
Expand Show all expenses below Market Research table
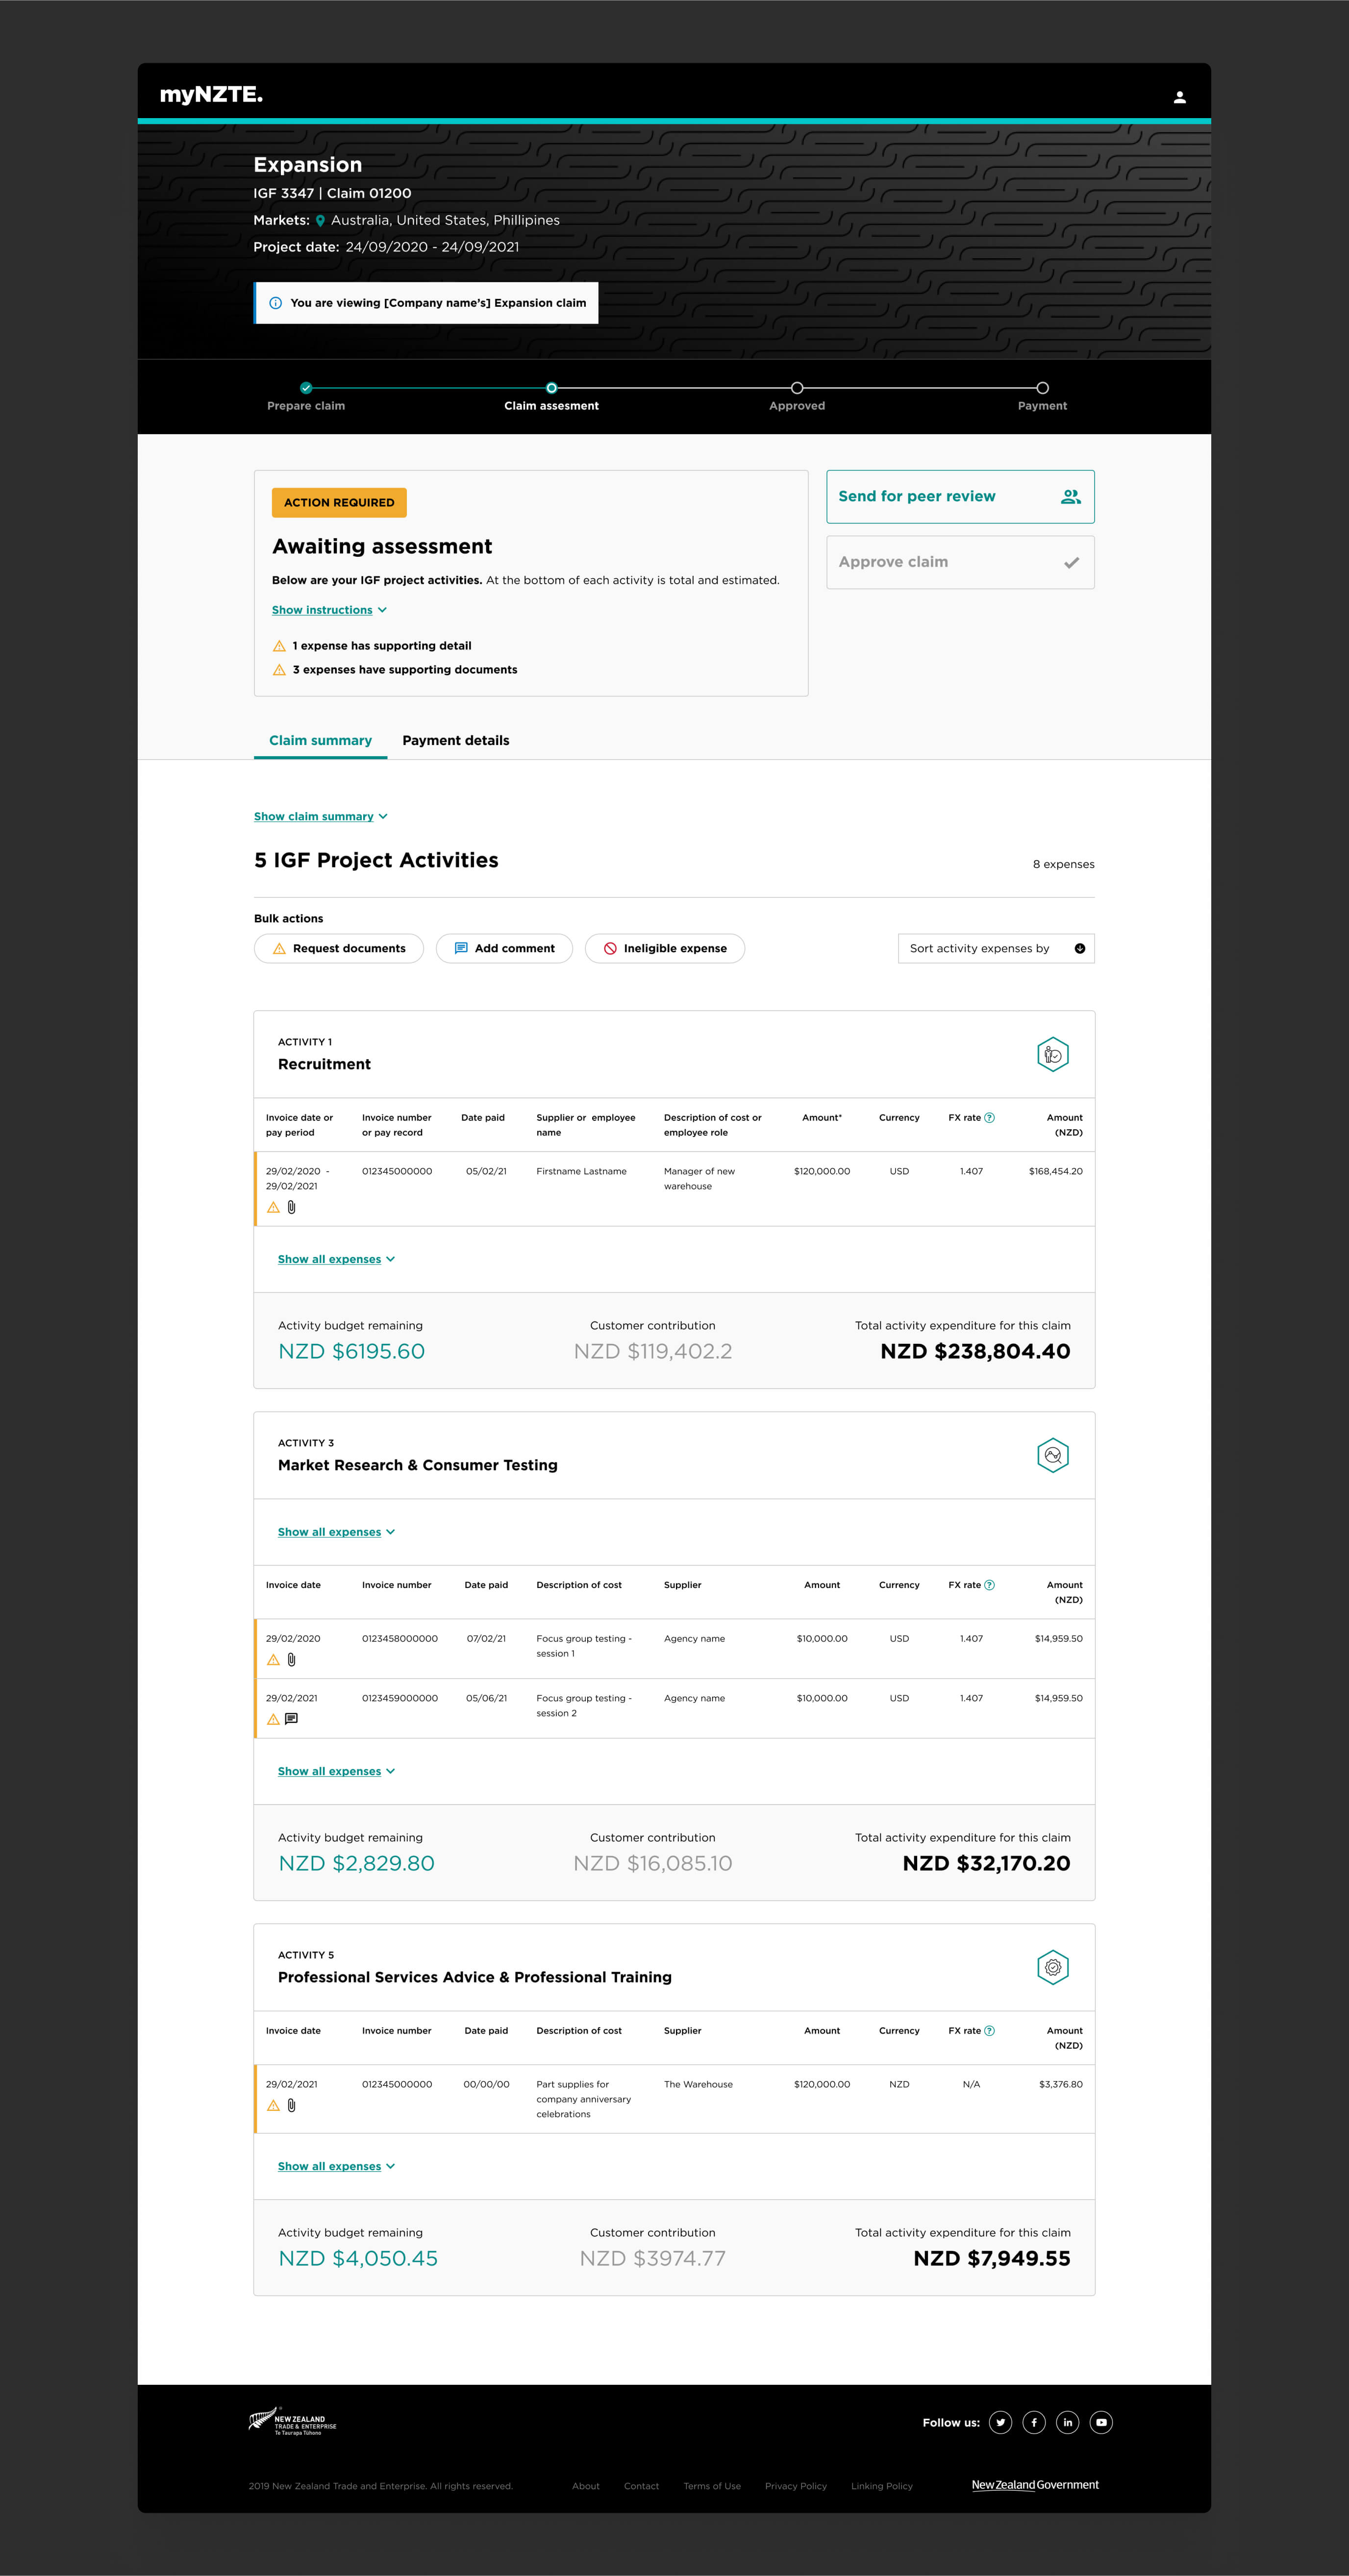pos(336,1771)
